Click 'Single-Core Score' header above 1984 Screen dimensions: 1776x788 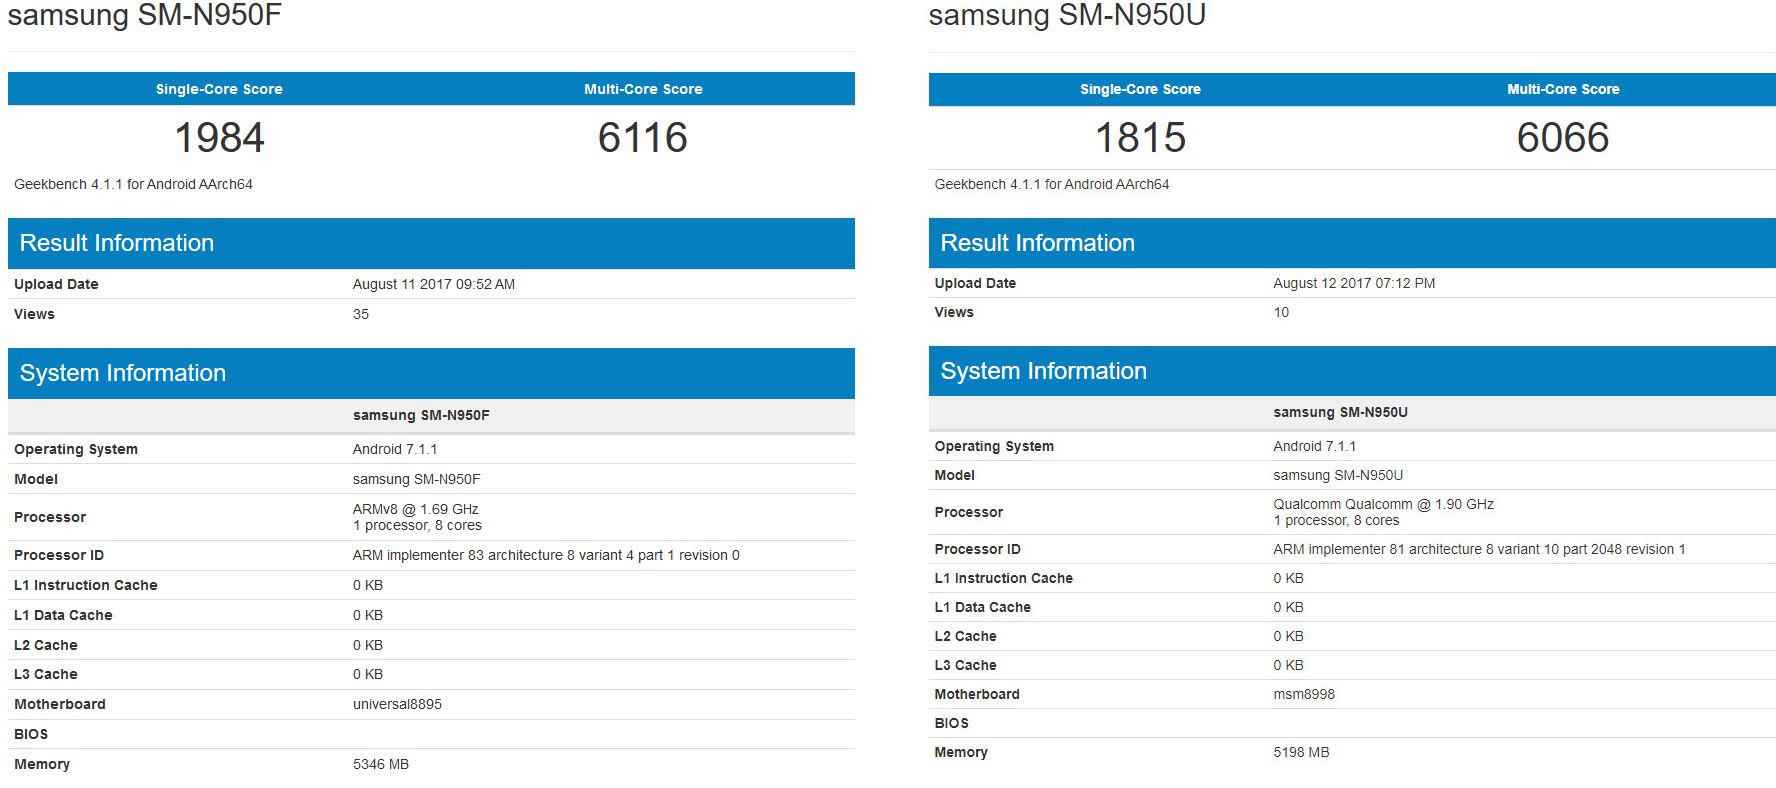(x=219, y=89)
